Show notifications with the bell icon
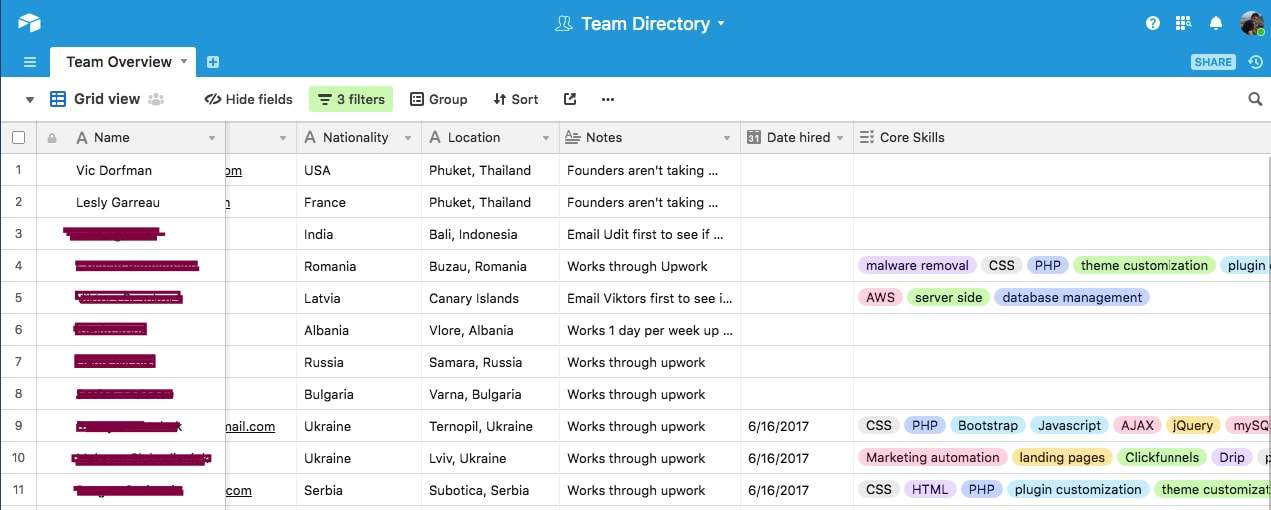This screenshot has width=1271, height=510. (x=1216, y=23)
